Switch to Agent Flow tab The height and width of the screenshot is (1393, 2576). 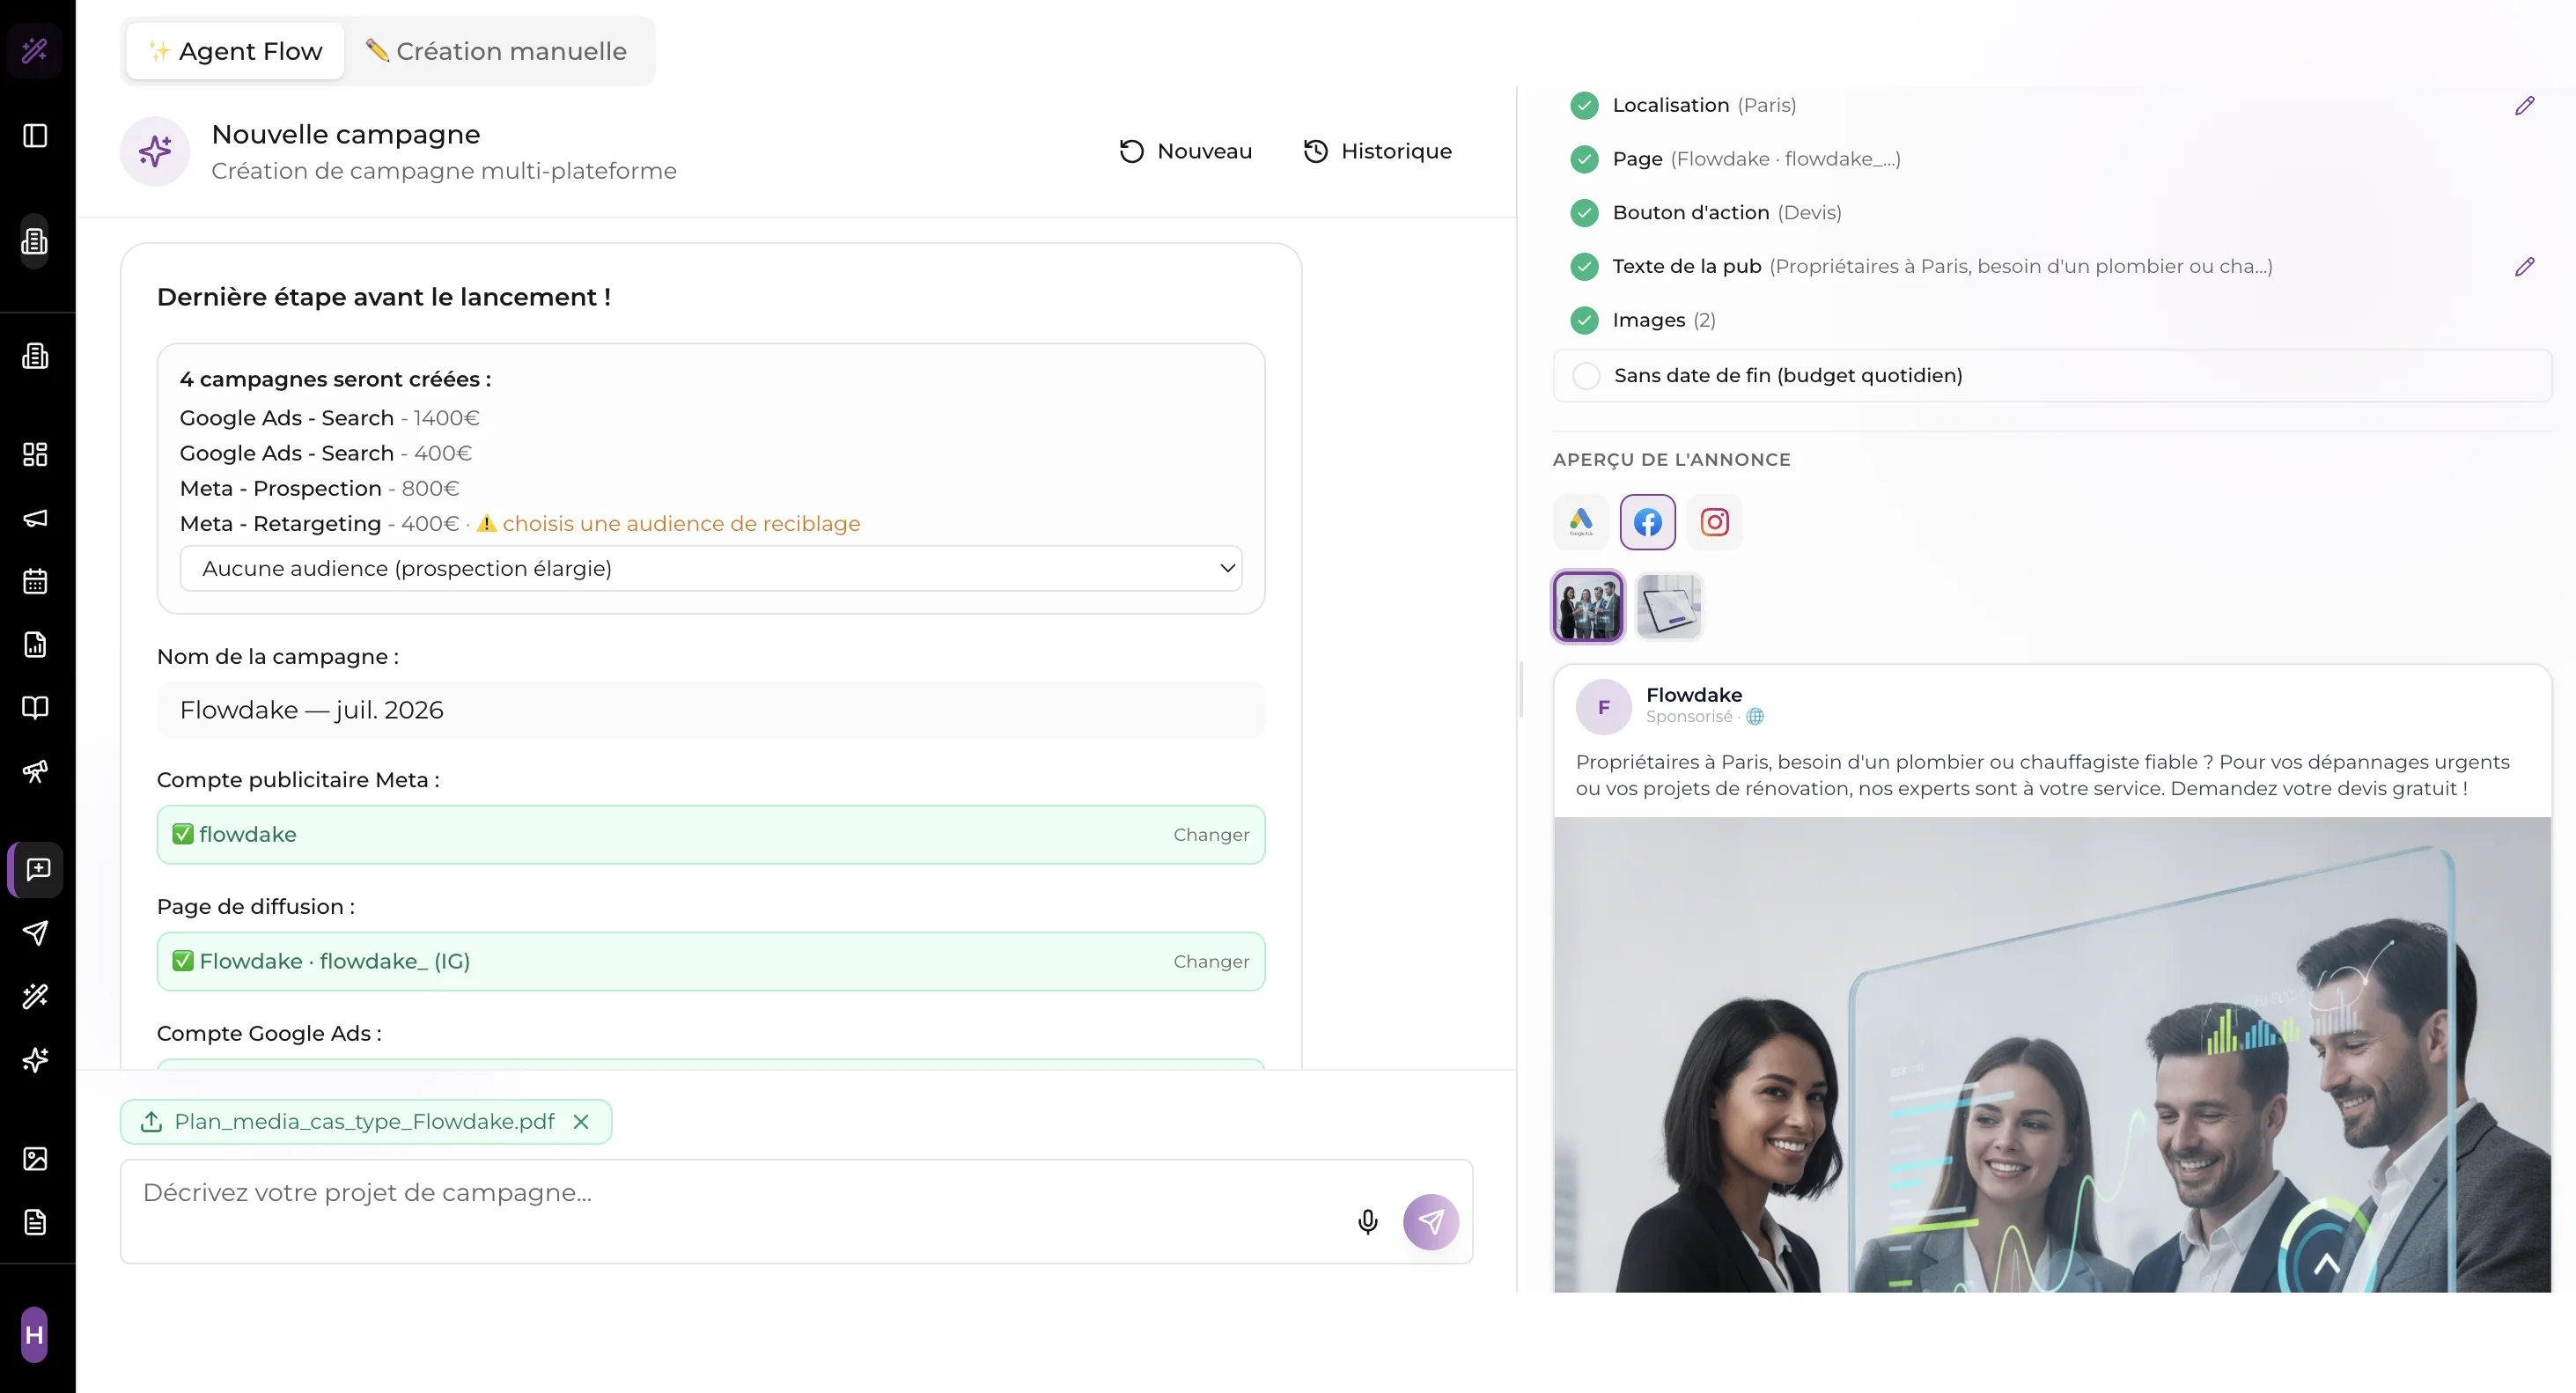pyautogui.click(x=235, y=51)
